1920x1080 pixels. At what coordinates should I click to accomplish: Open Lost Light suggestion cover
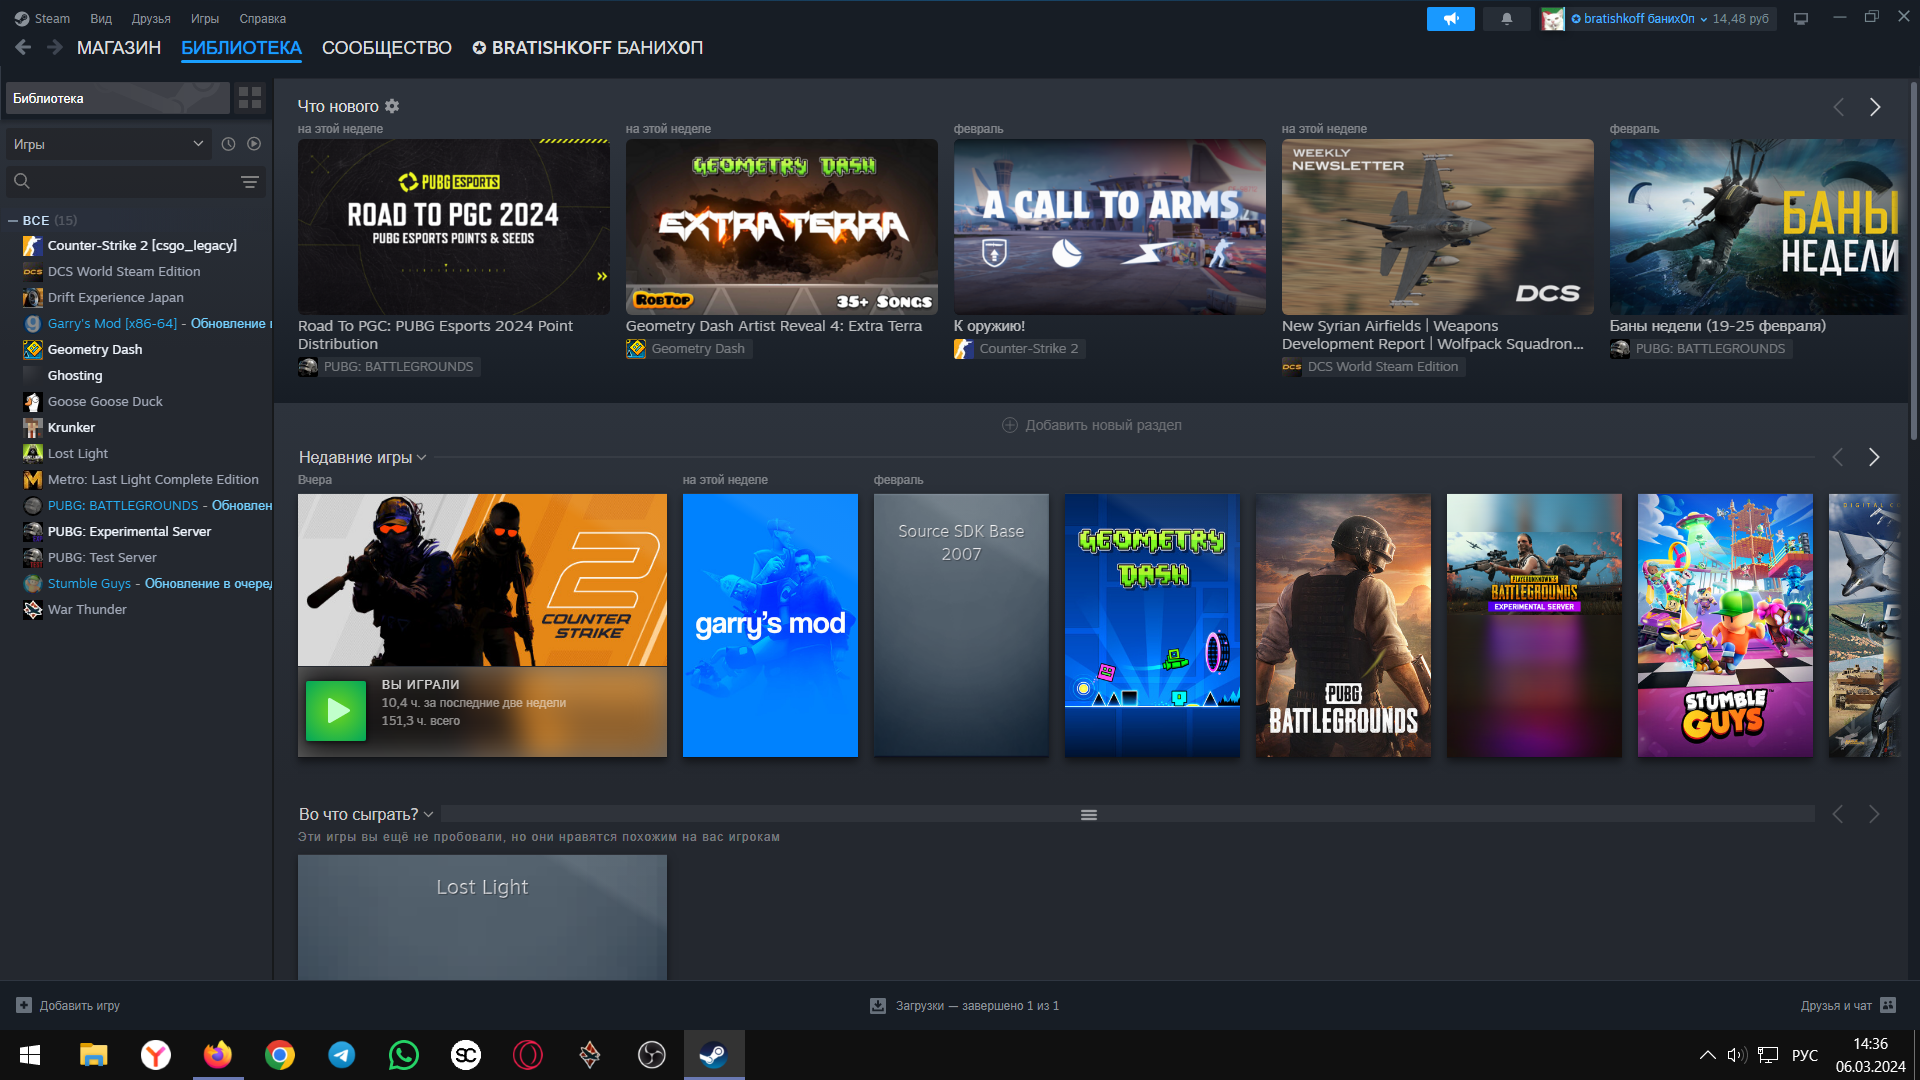482,917
